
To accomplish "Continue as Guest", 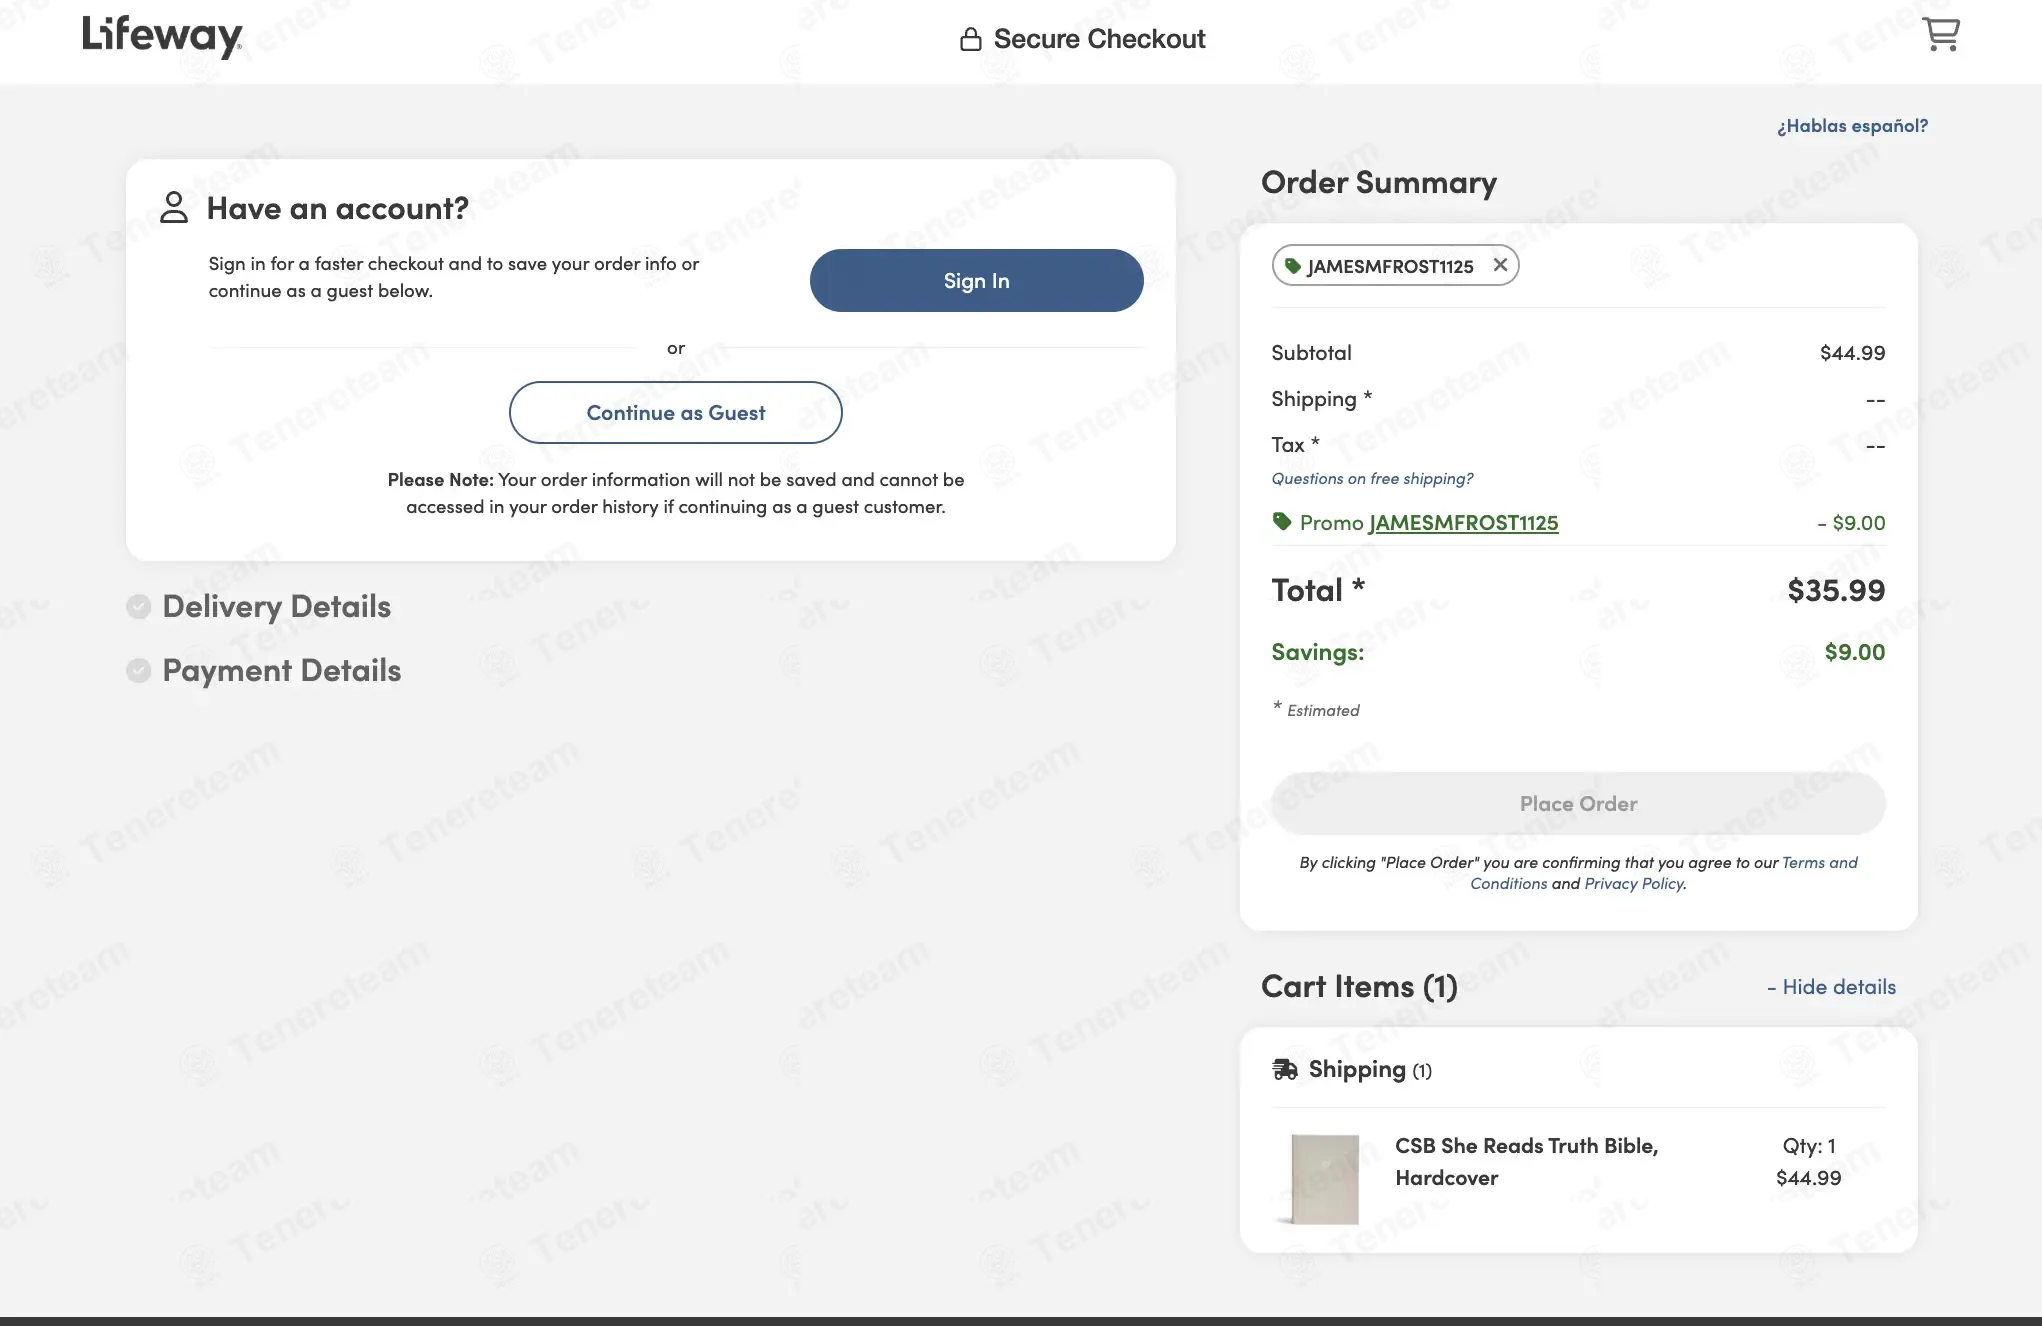I will coord(675,412).
